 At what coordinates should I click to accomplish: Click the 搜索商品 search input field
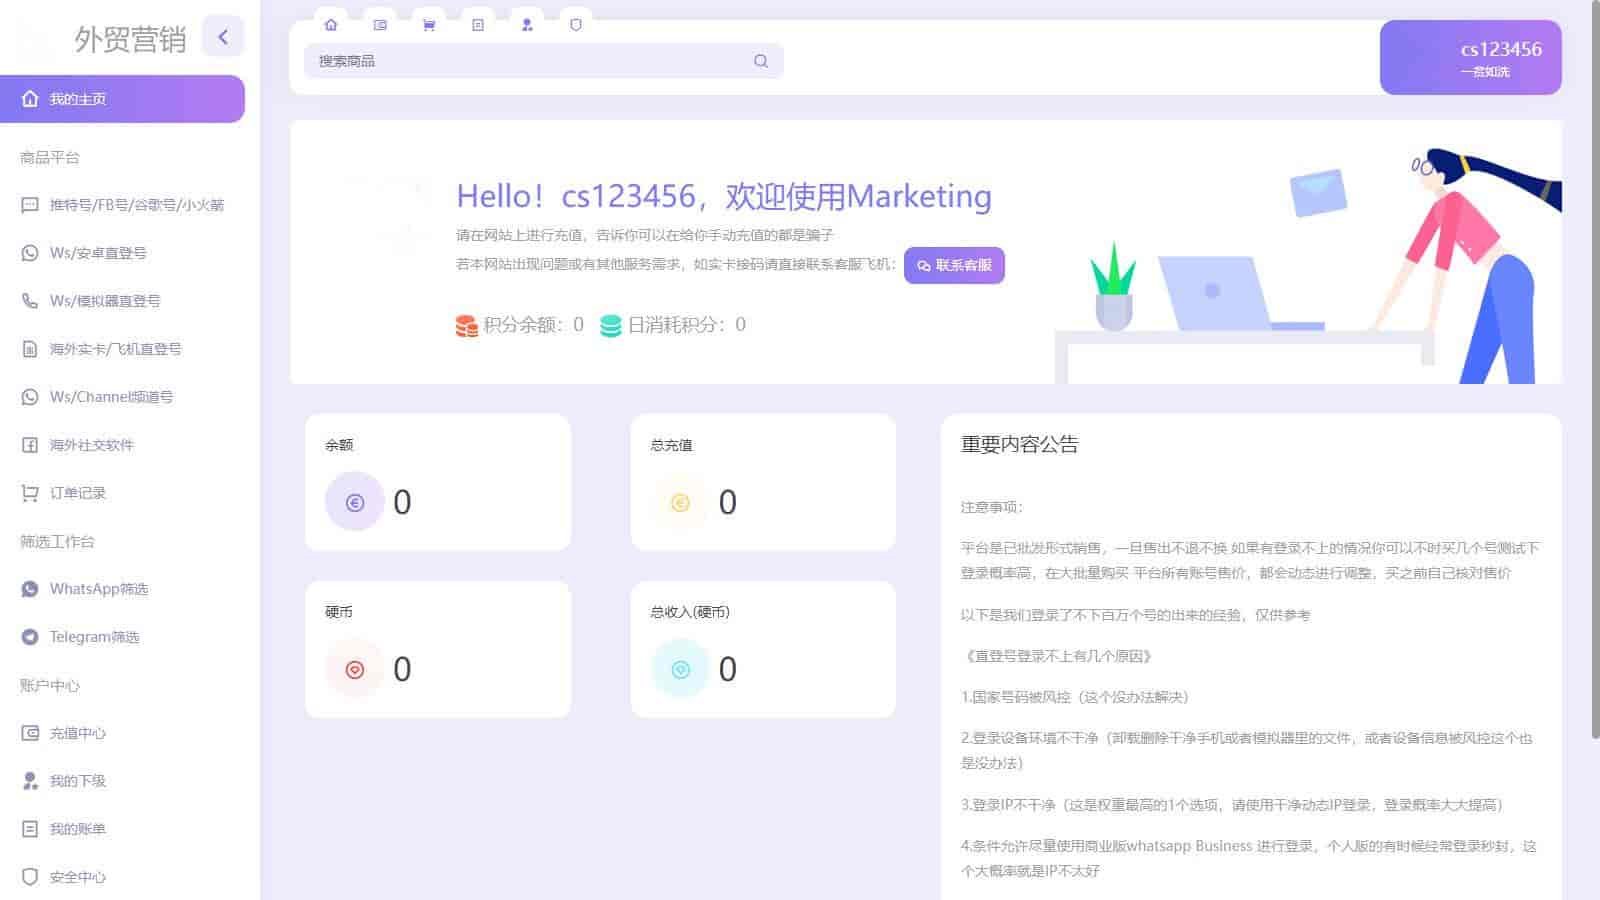530,61
